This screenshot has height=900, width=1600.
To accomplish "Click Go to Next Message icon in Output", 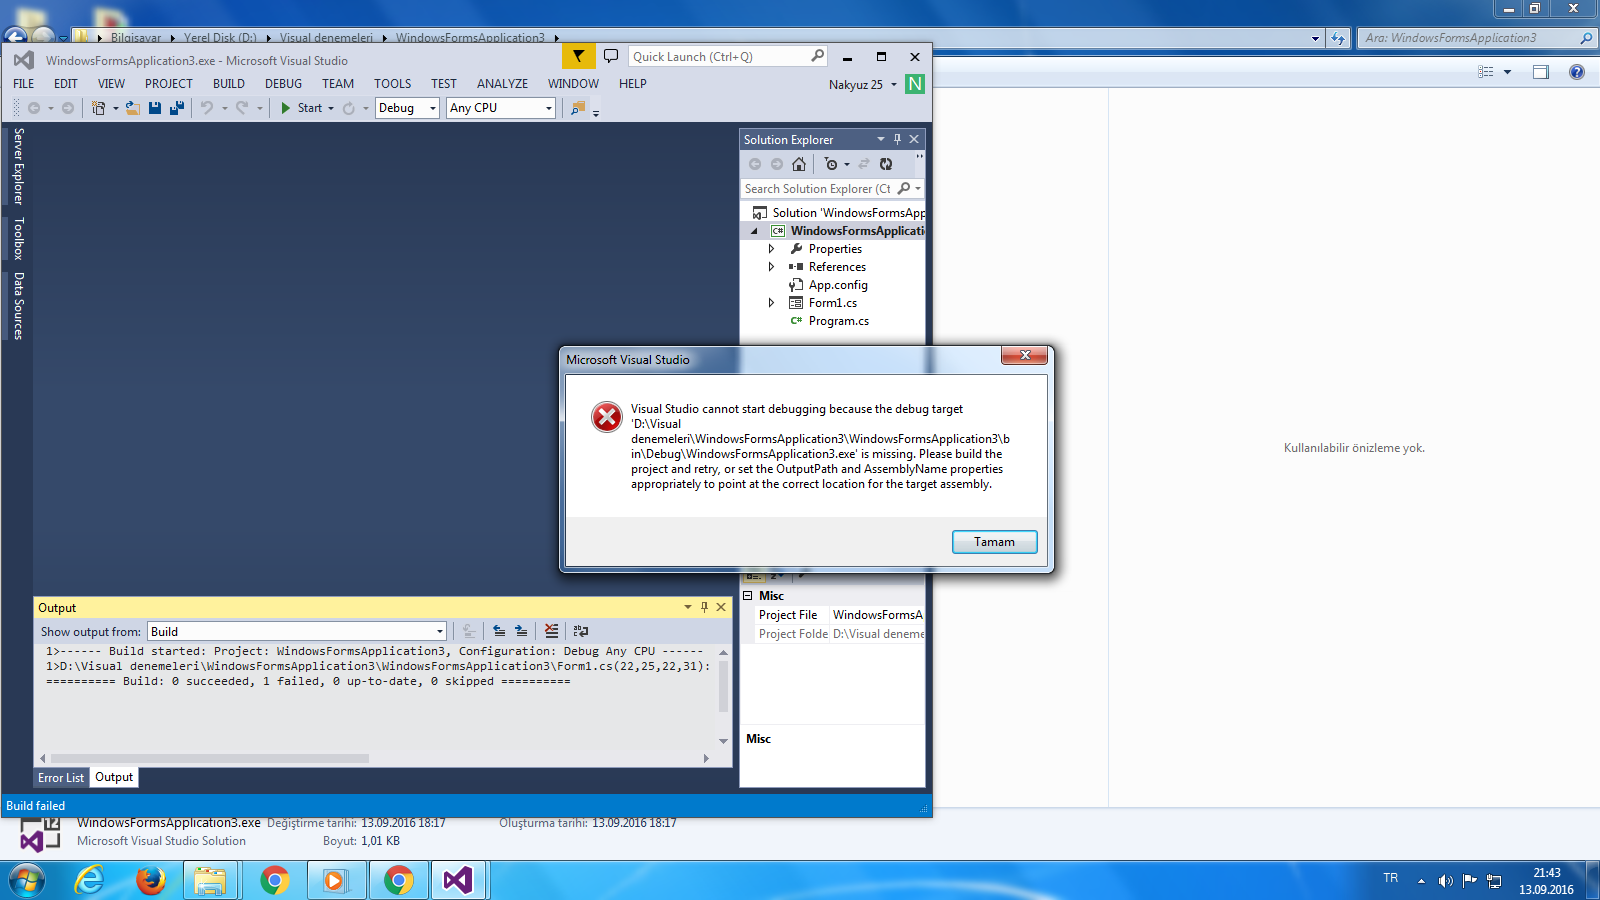I will point(521,631).
